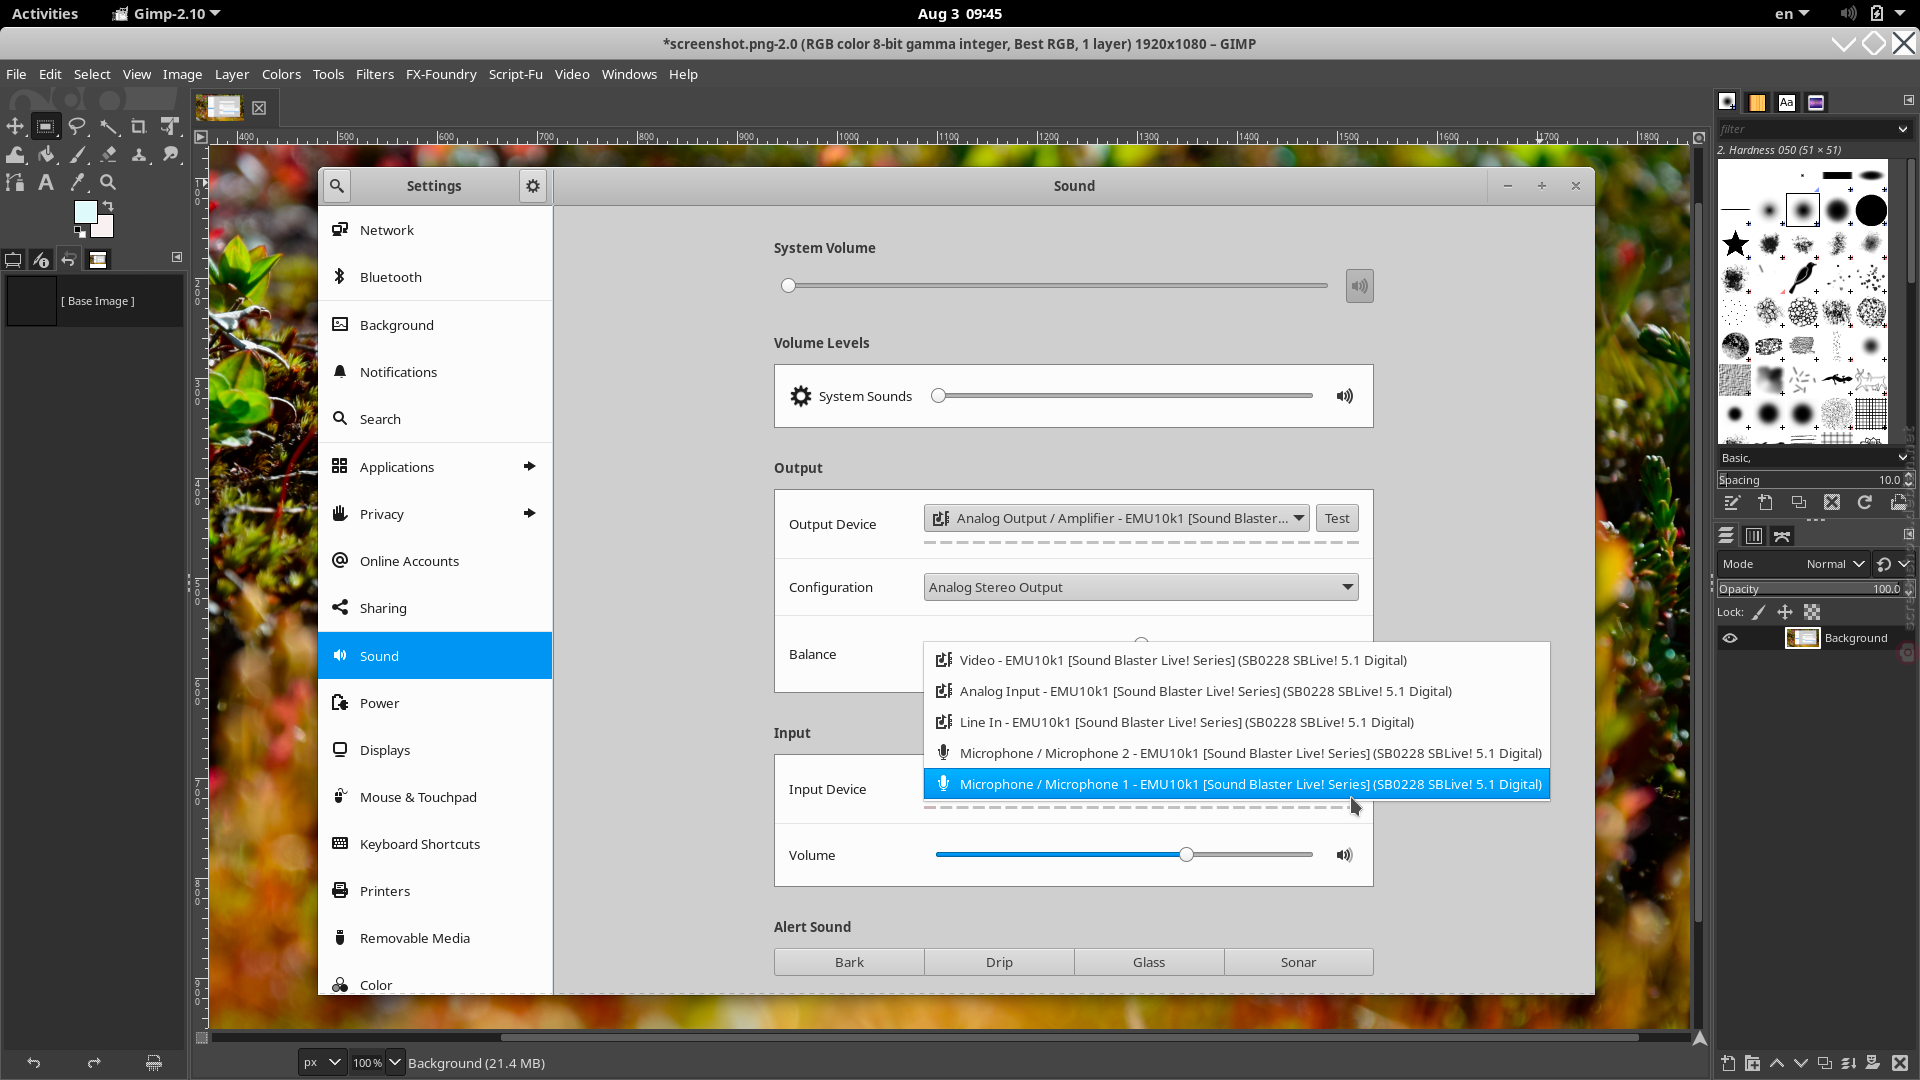Toggle visibility eye of Background layer
The height and width of the screenshot is (1080, 1920).
(1730, 638)
